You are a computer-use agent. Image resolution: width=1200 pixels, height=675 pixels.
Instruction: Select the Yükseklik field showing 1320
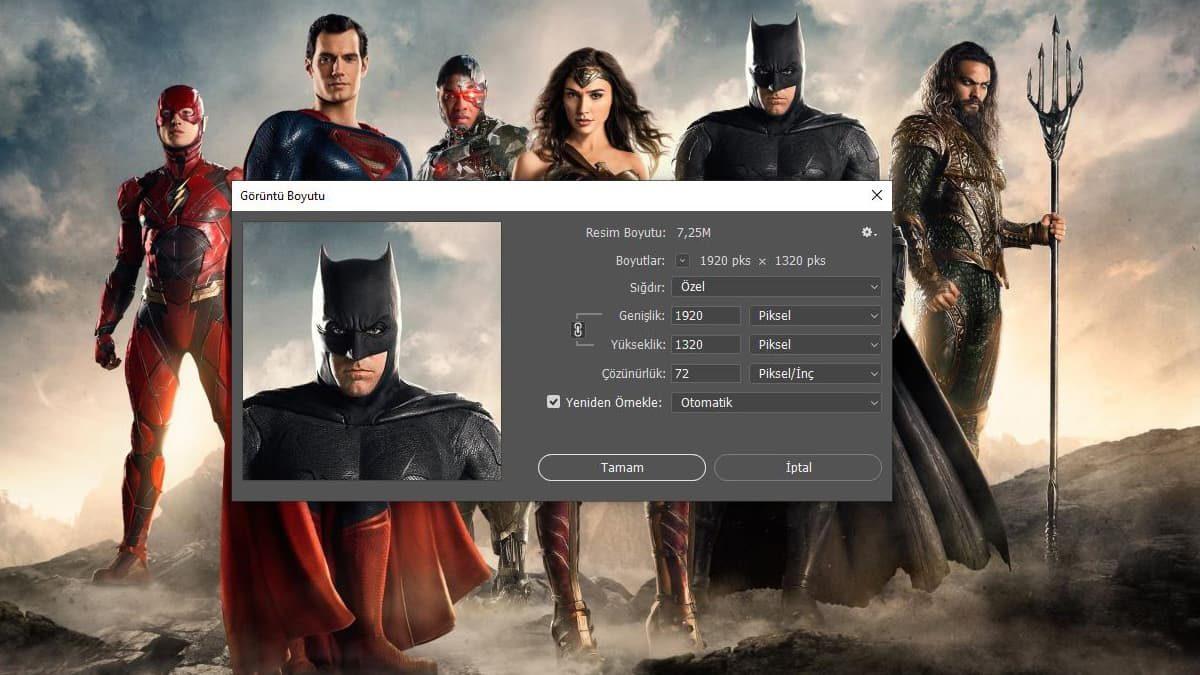(x=705, y=344)
